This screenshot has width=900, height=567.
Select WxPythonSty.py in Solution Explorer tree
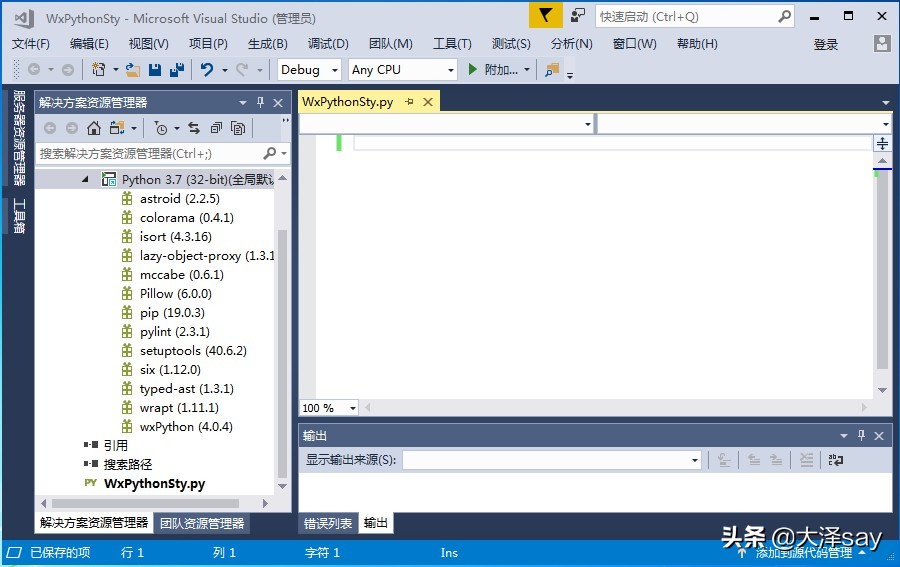pos(154,483)
